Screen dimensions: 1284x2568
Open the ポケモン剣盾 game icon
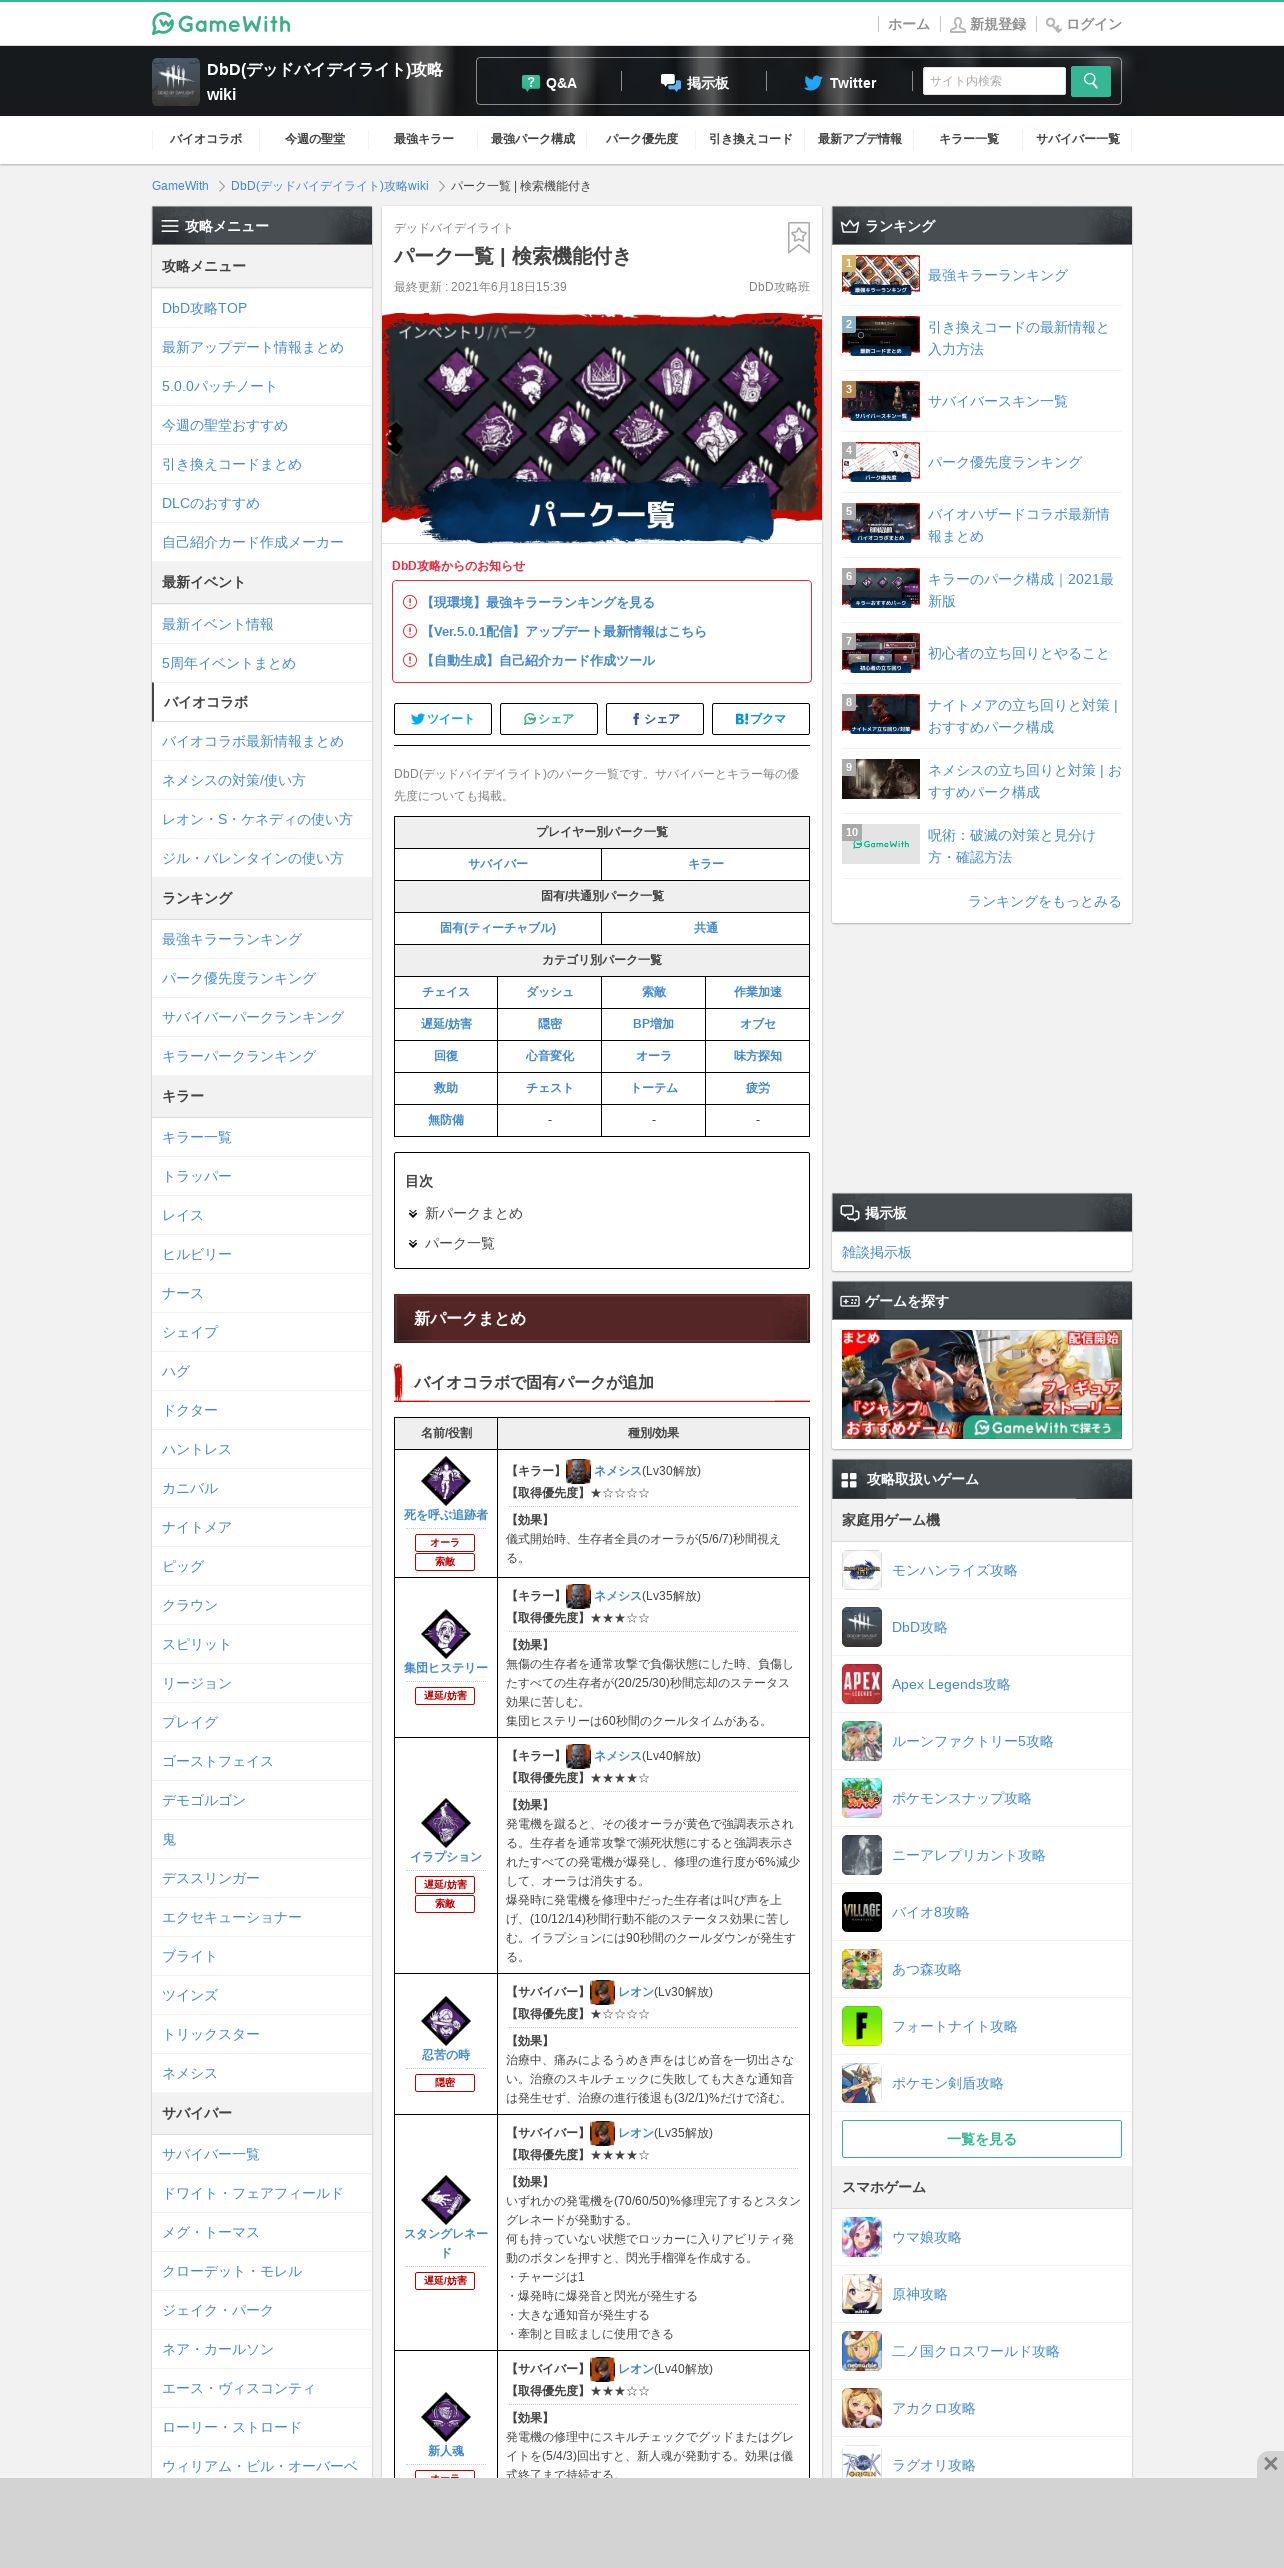[x=861, y=2083]
